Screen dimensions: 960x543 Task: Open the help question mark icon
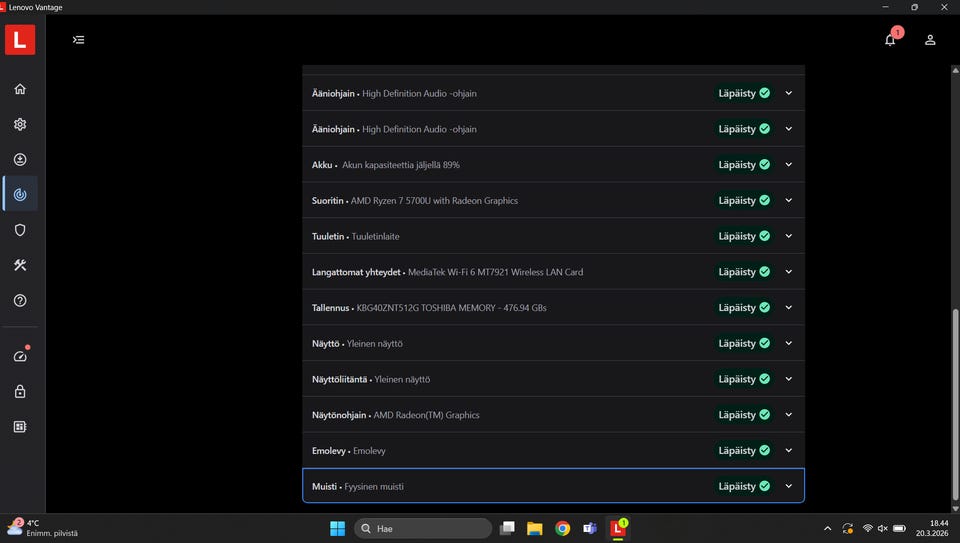pos(20,301)
